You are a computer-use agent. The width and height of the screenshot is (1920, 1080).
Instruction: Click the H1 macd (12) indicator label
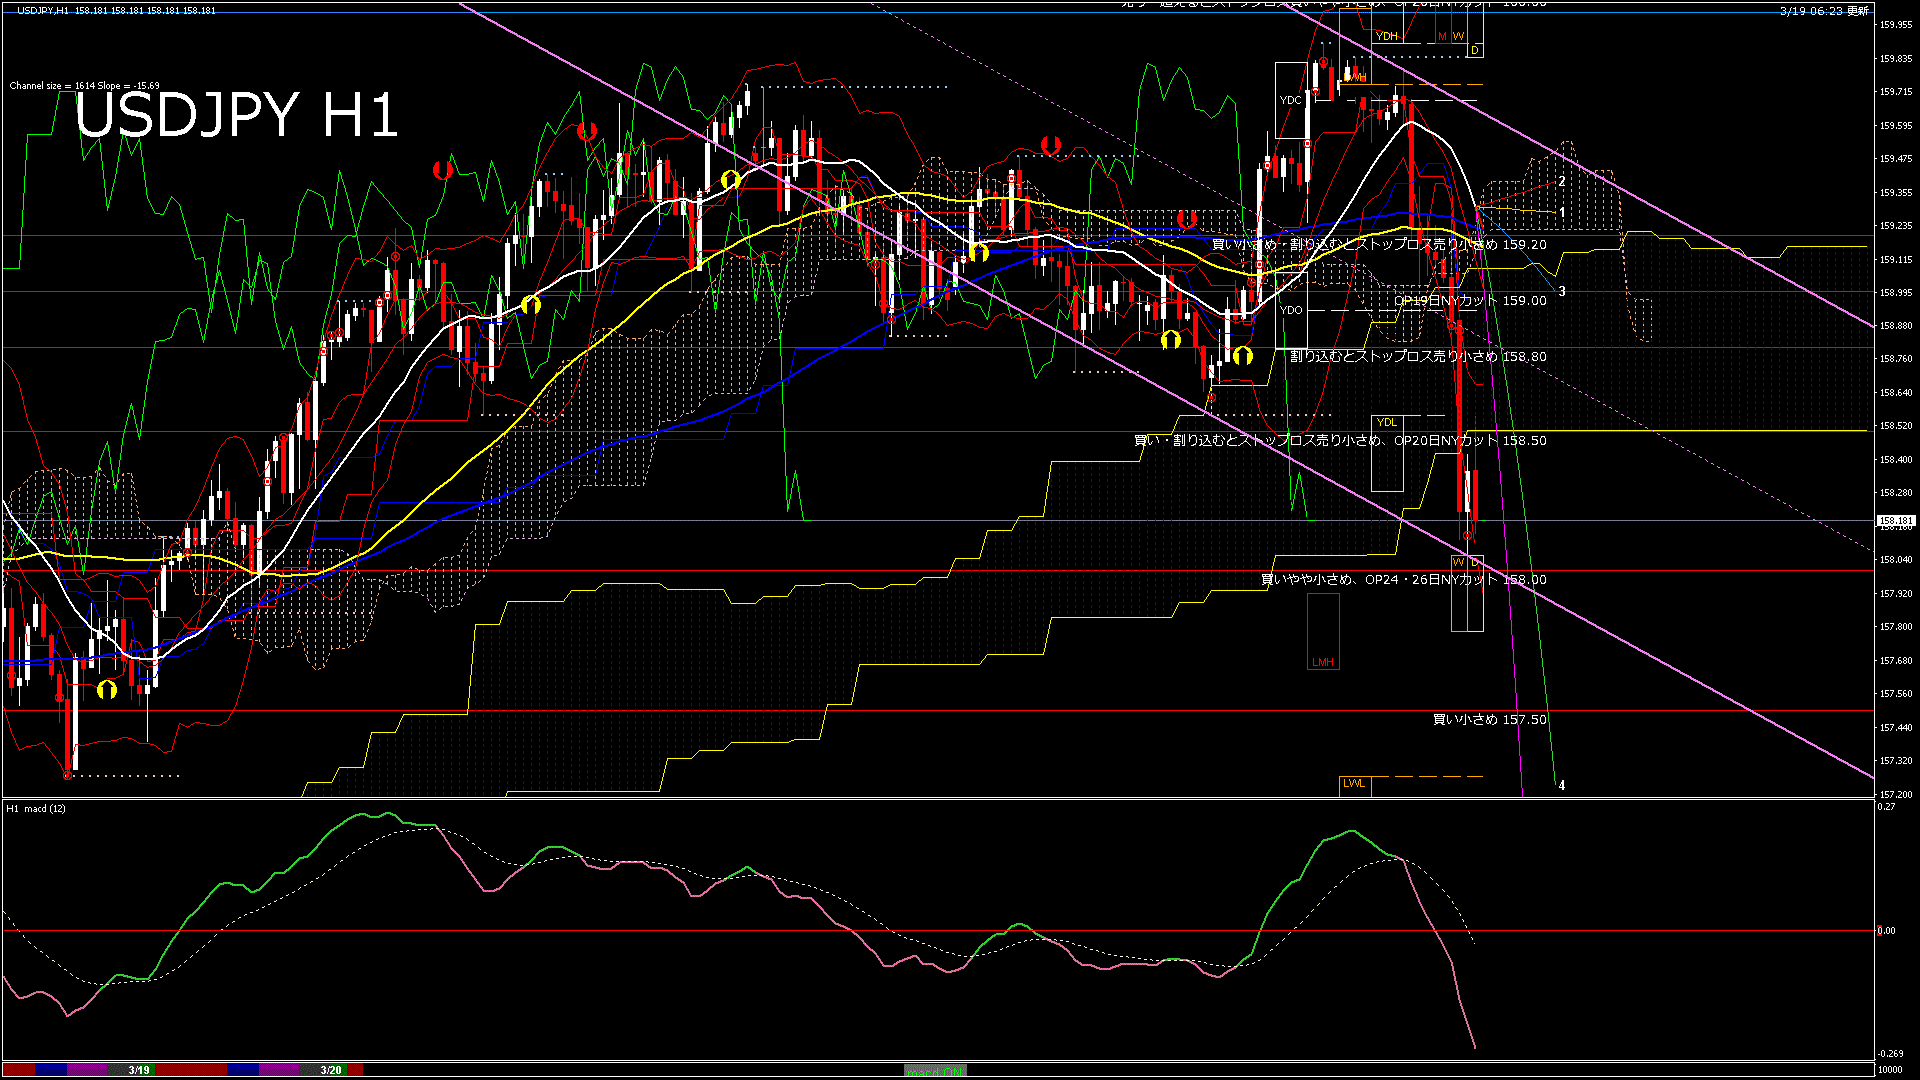tap(36, 808)
